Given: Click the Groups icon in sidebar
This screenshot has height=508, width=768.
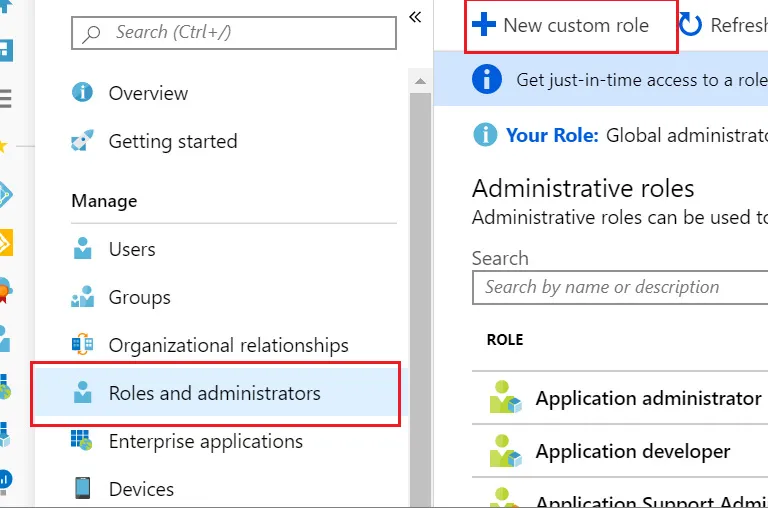Looking at the screenshot, I should (83, 297).
